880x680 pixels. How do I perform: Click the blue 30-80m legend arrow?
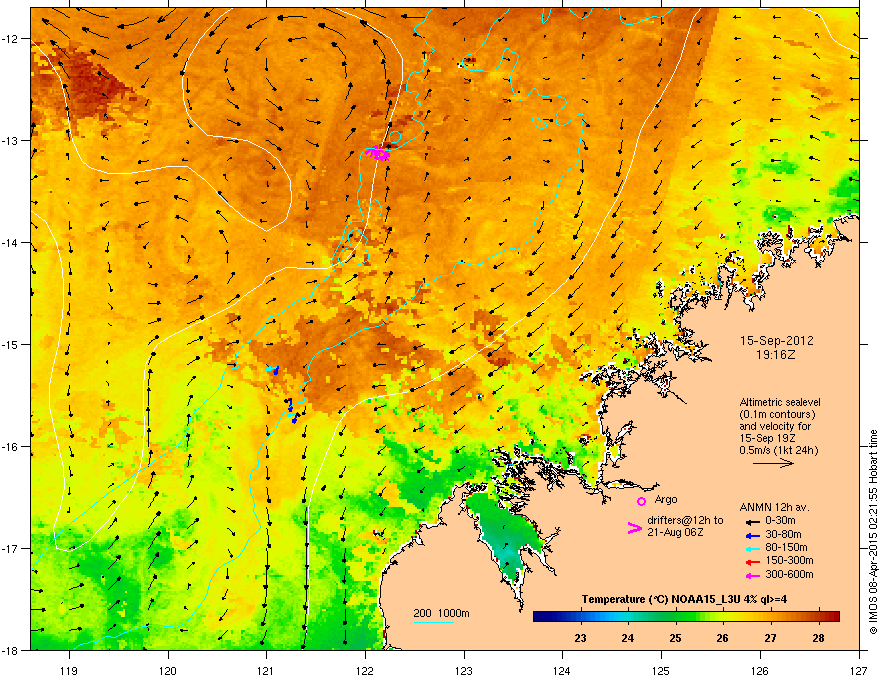[x=752, y=535]
